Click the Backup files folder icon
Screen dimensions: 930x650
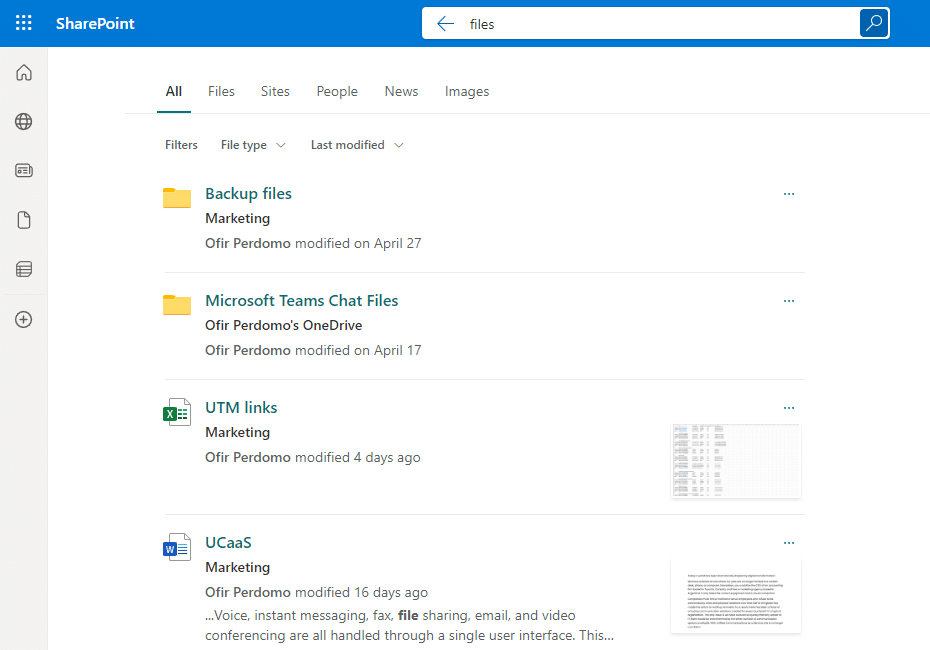177,197
